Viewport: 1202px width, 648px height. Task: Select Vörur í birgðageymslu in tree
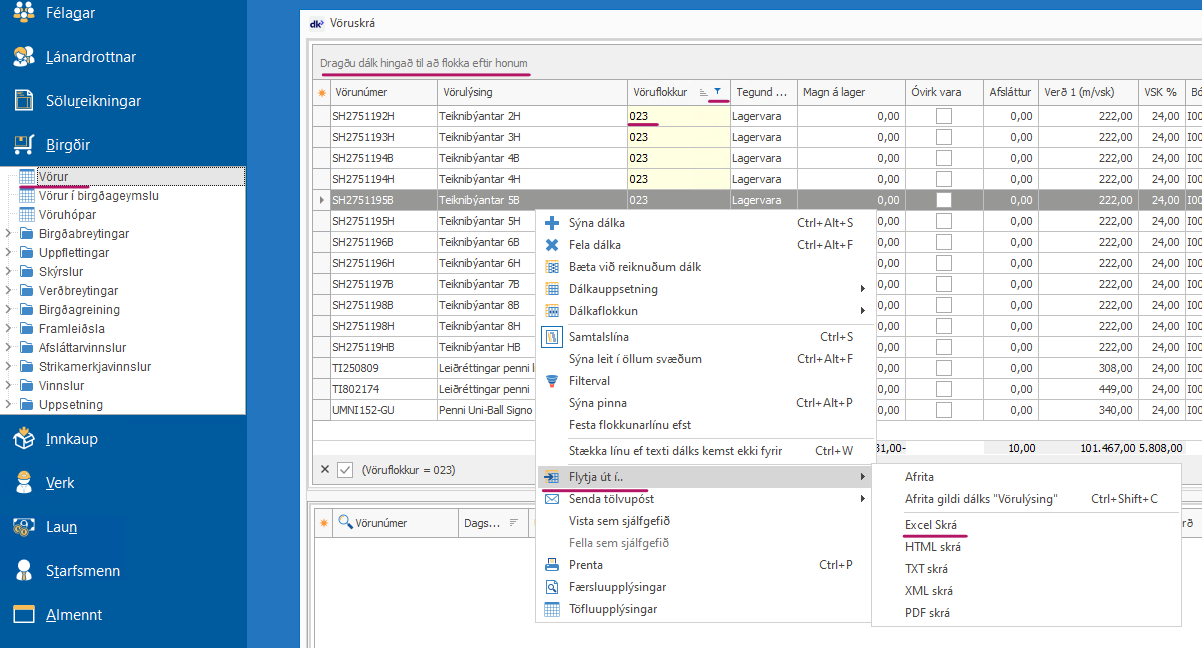click(98, 196)
